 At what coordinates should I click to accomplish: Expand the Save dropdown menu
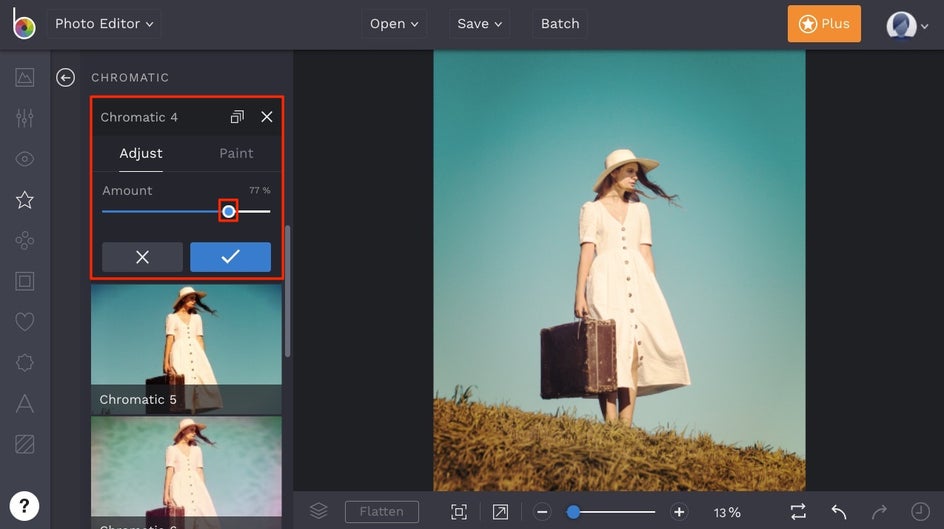[x=479, y=24]
